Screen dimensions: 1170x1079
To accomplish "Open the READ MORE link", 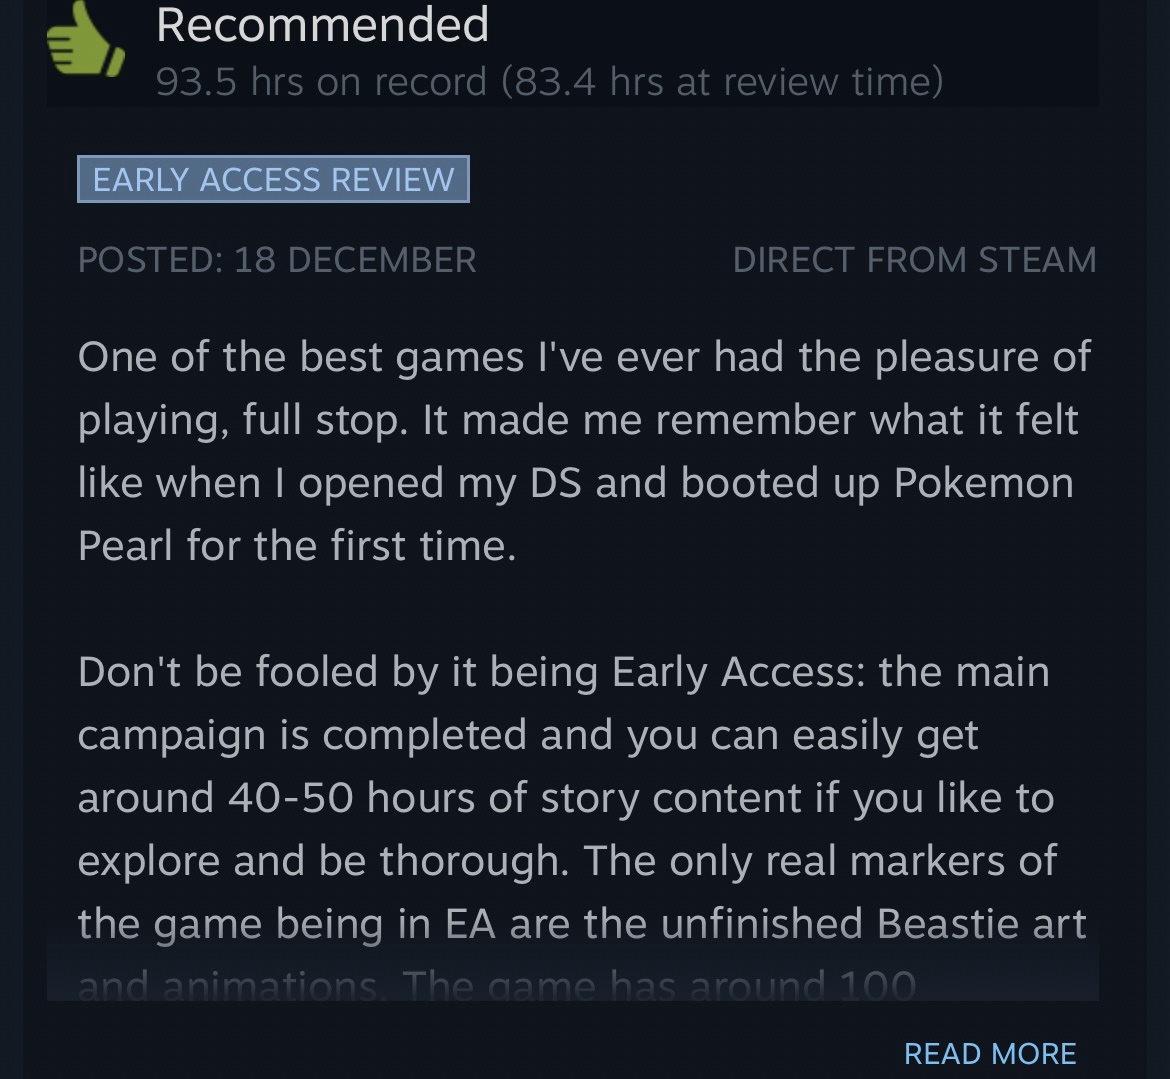I will (989, 1054).
